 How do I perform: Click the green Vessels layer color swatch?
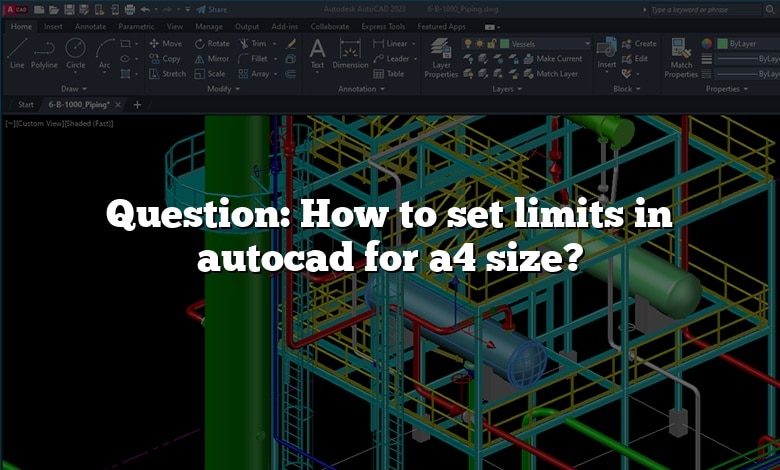point(504,44)
